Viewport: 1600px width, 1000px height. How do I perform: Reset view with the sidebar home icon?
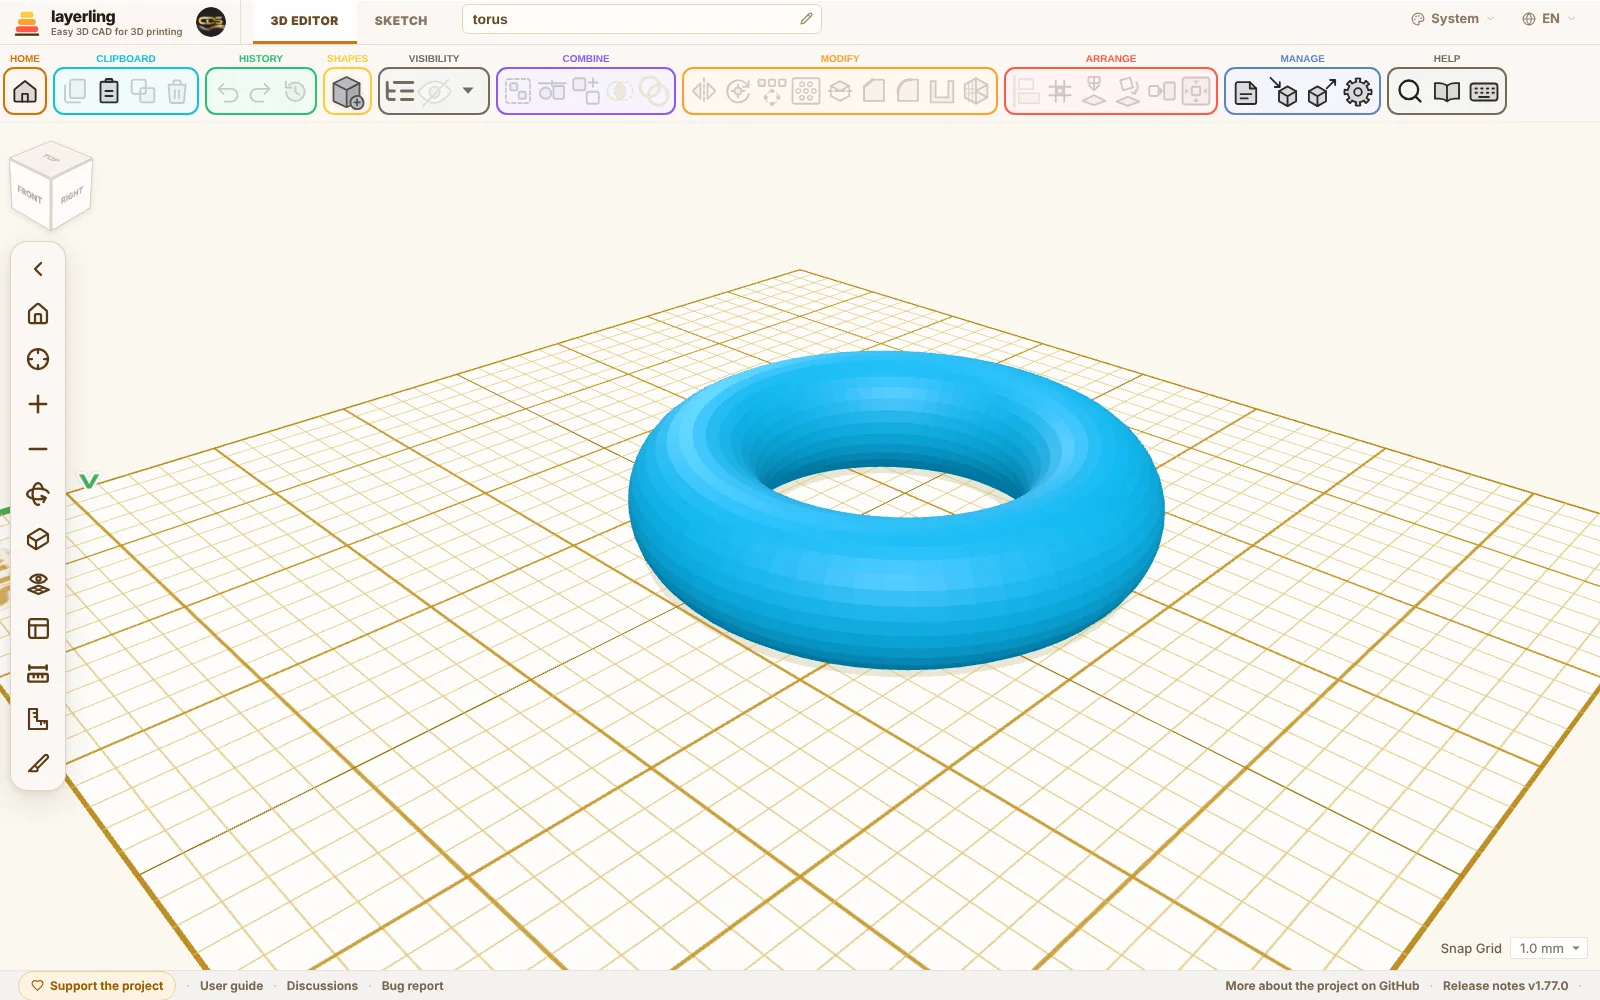click(38, 314)
